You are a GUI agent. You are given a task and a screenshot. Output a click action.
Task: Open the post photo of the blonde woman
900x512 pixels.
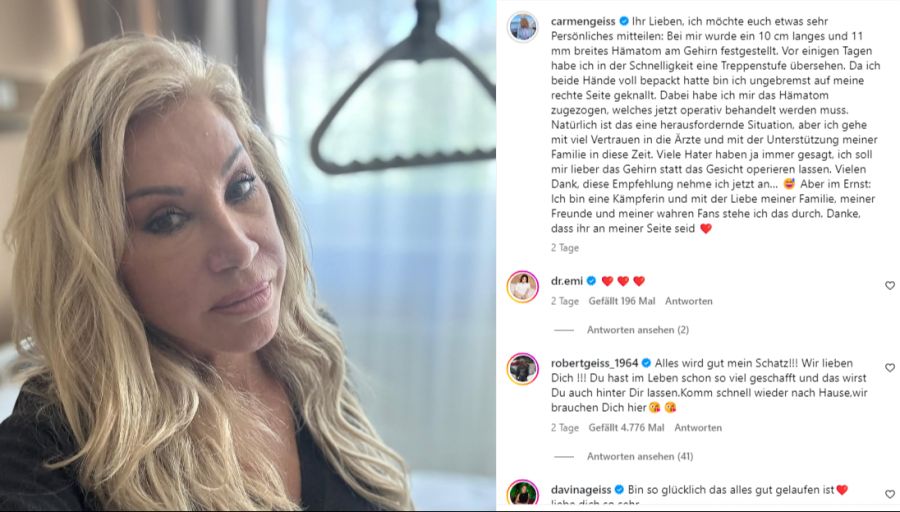click(248, 256)
